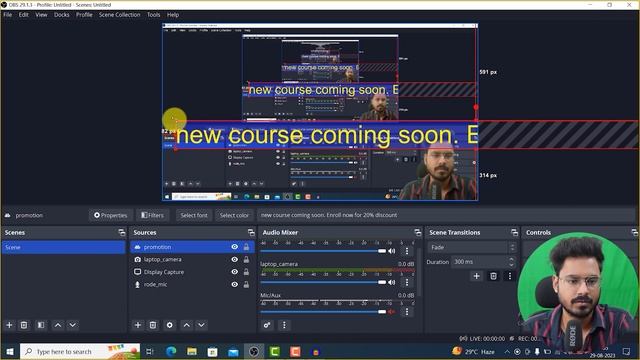
Task: Open the Edit menu
Action: click(24, 15)
